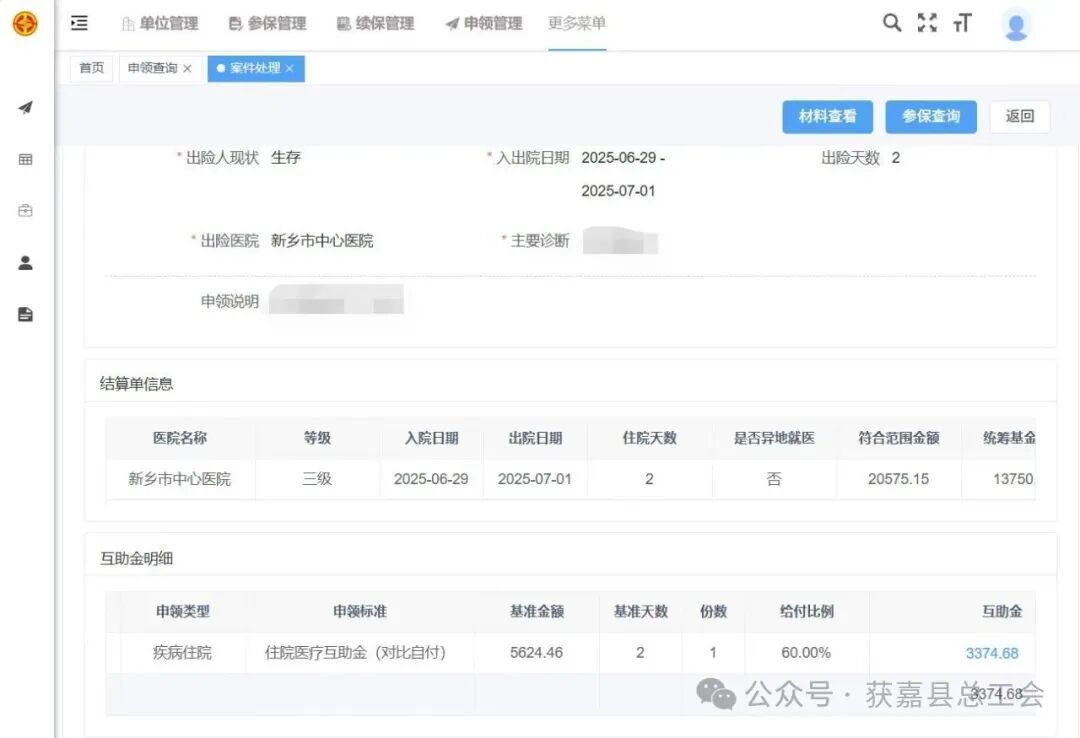Open search using the magnifier icon
The image size is (1080, 738).
[x=891, y=22]
